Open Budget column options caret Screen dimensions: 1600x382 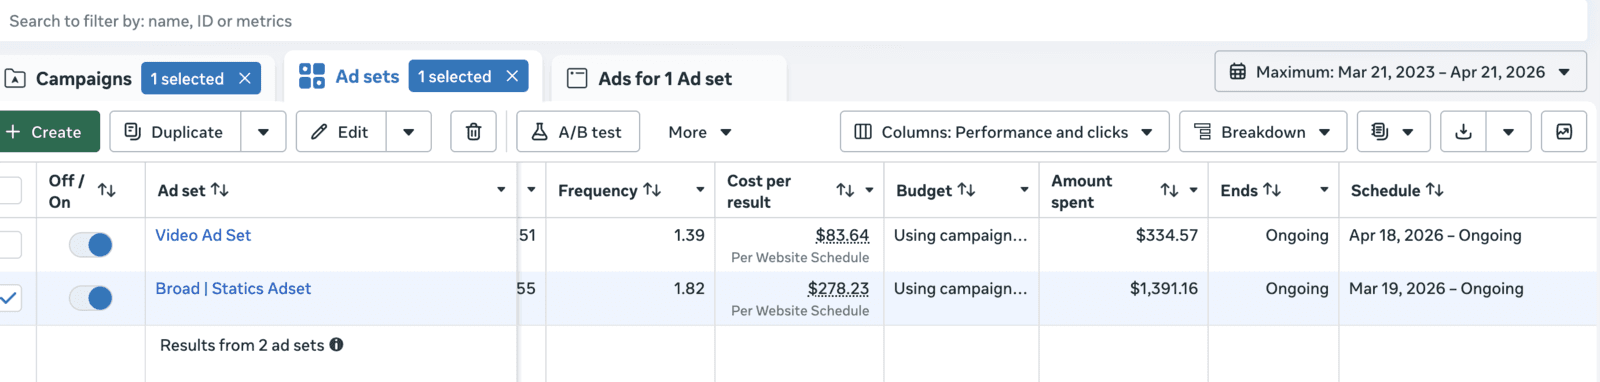click(x=1024, y=190)
